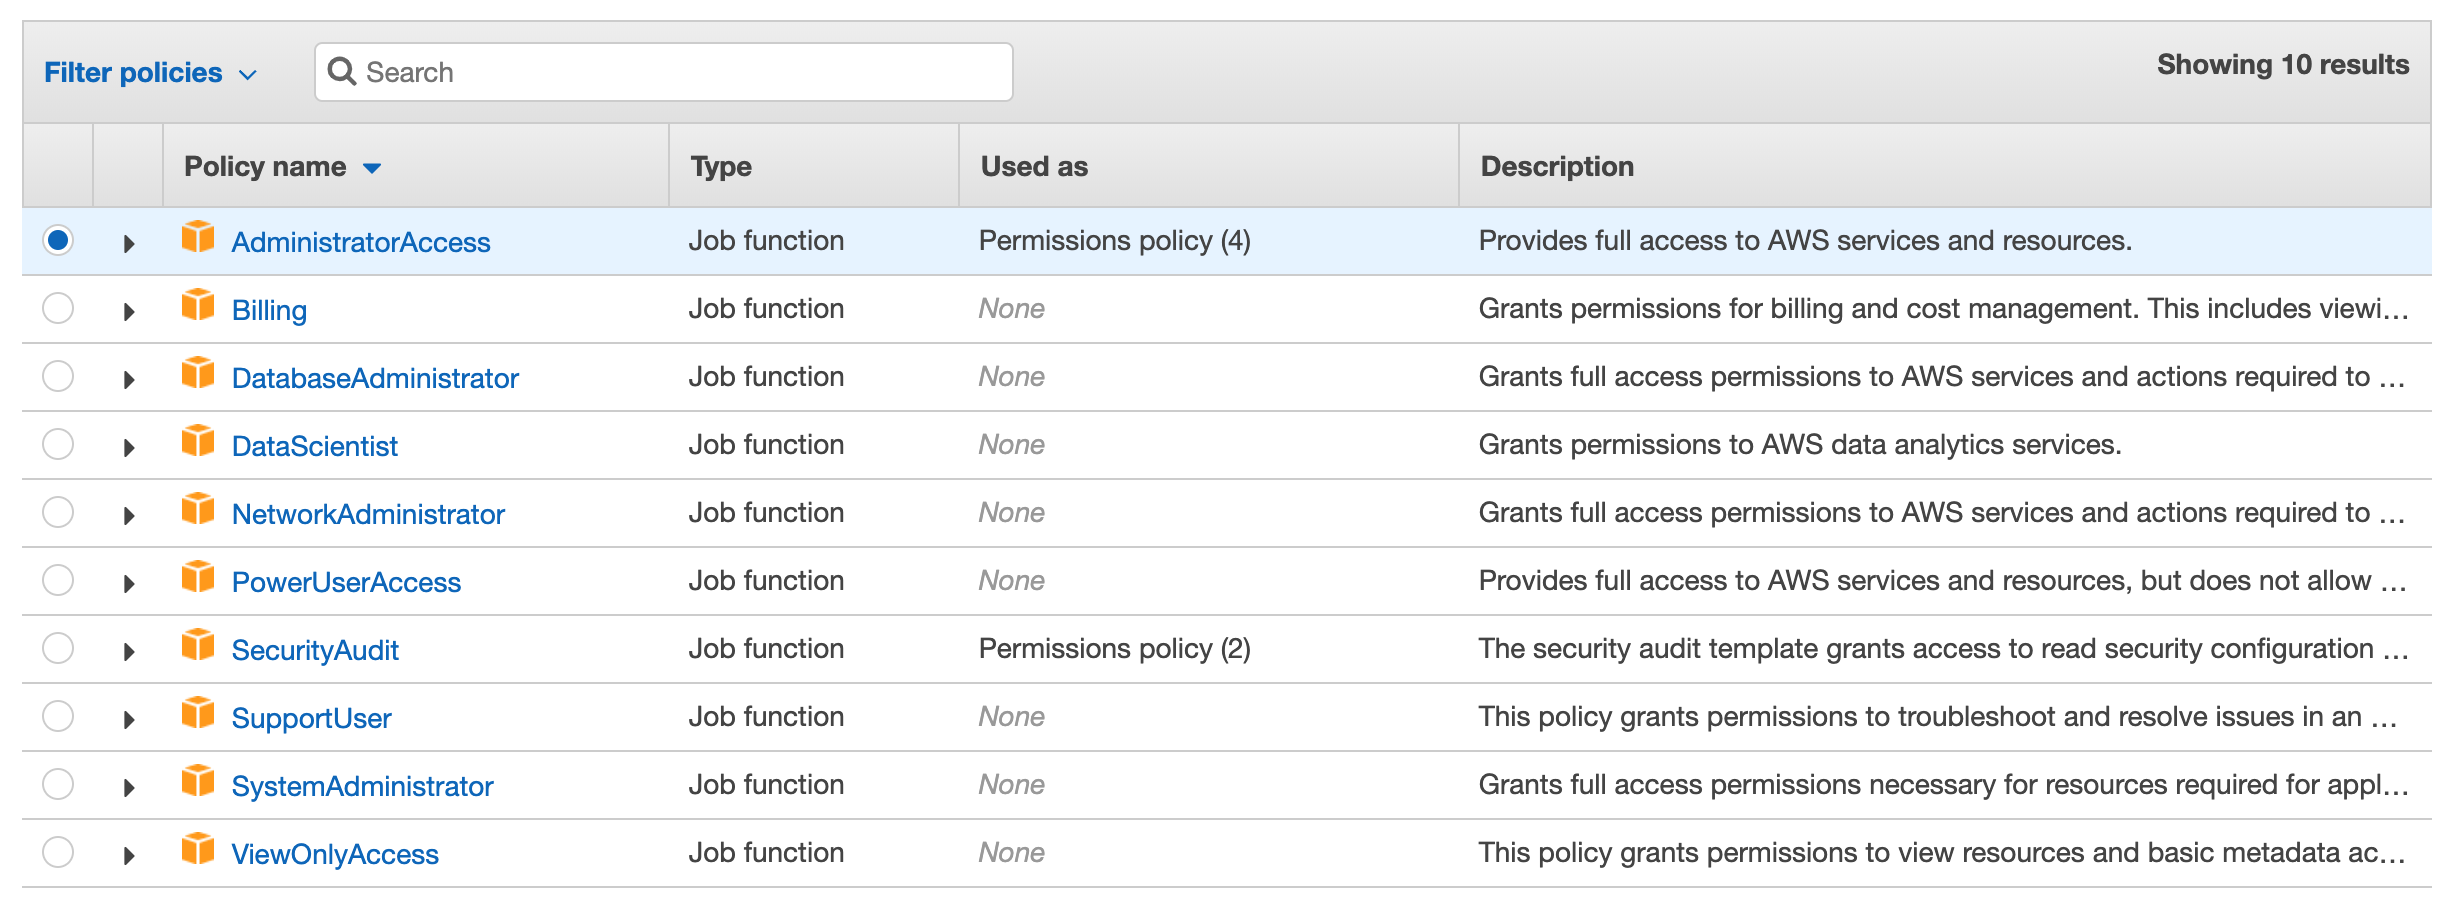This screenshot has width=2452, height=918.
Task: Expand the DatabaseAdministrator policy row
Action: [129, 379]
